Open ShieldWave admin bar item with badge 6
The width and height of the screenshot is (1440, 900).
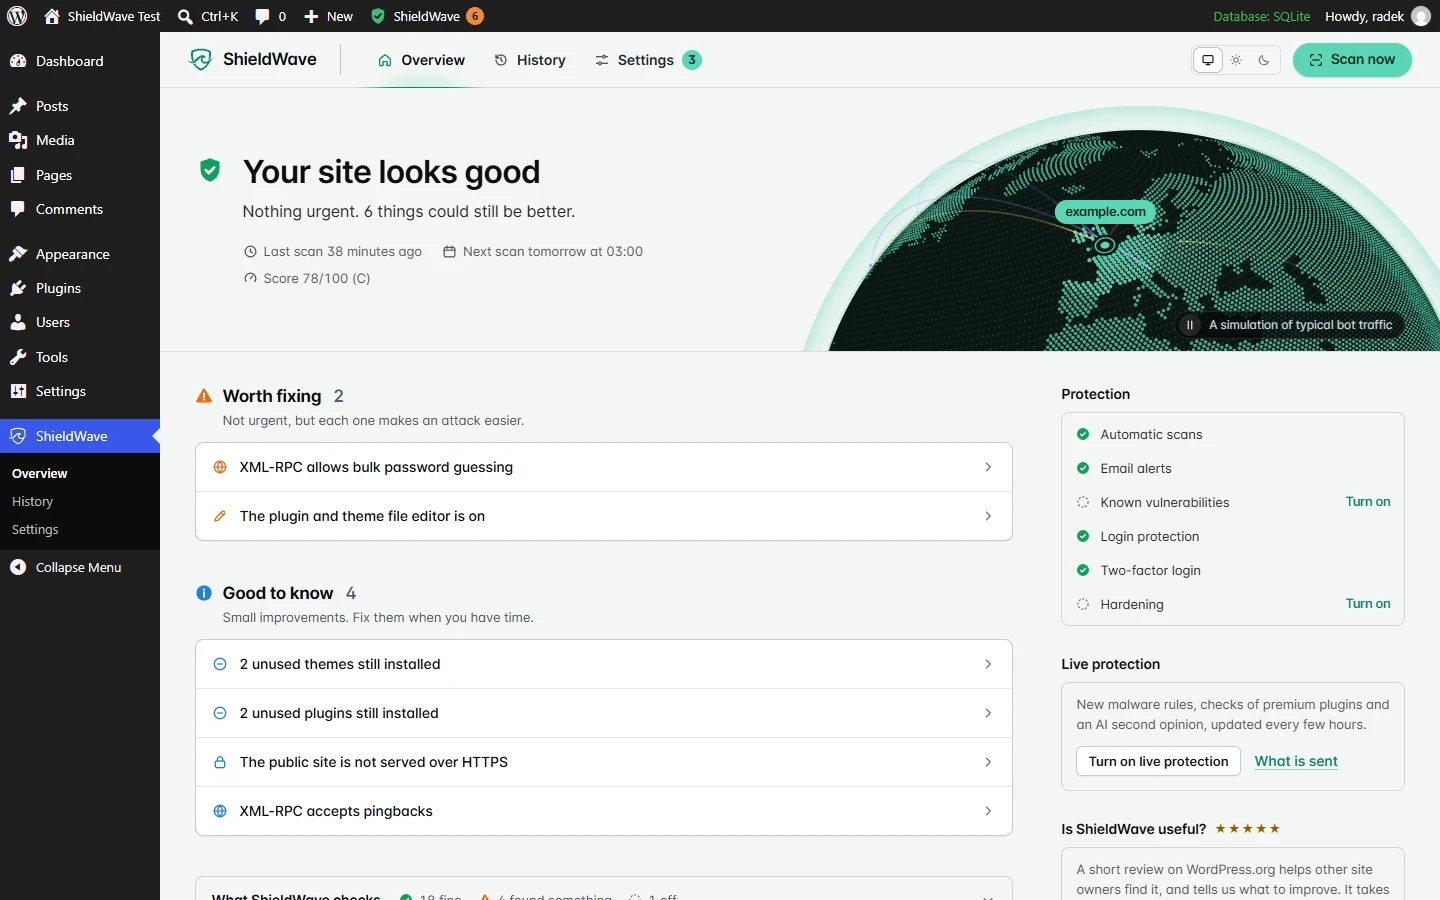pyautogui.click(x=427, y=16)
